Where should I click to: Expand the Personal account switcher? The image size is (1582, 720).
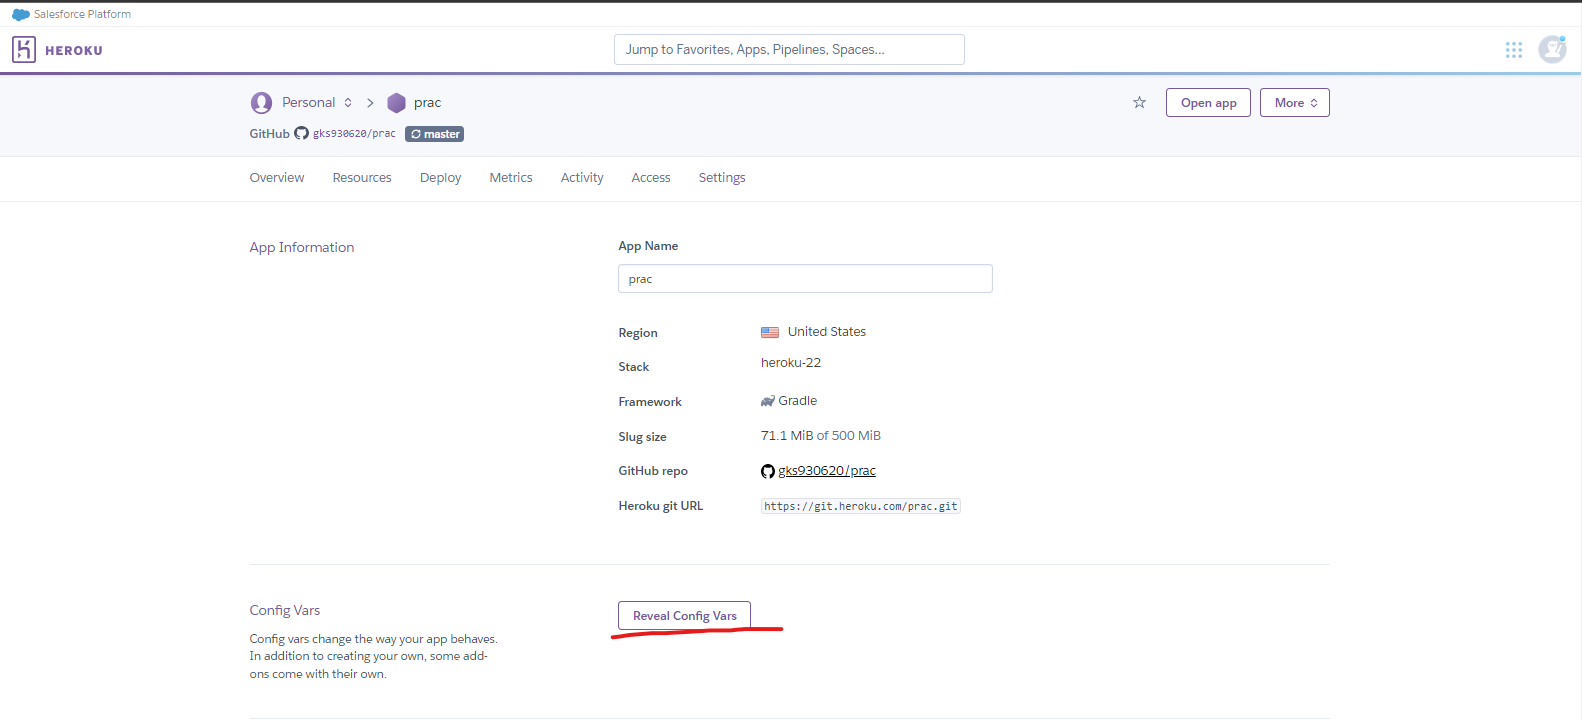[348, 102]
